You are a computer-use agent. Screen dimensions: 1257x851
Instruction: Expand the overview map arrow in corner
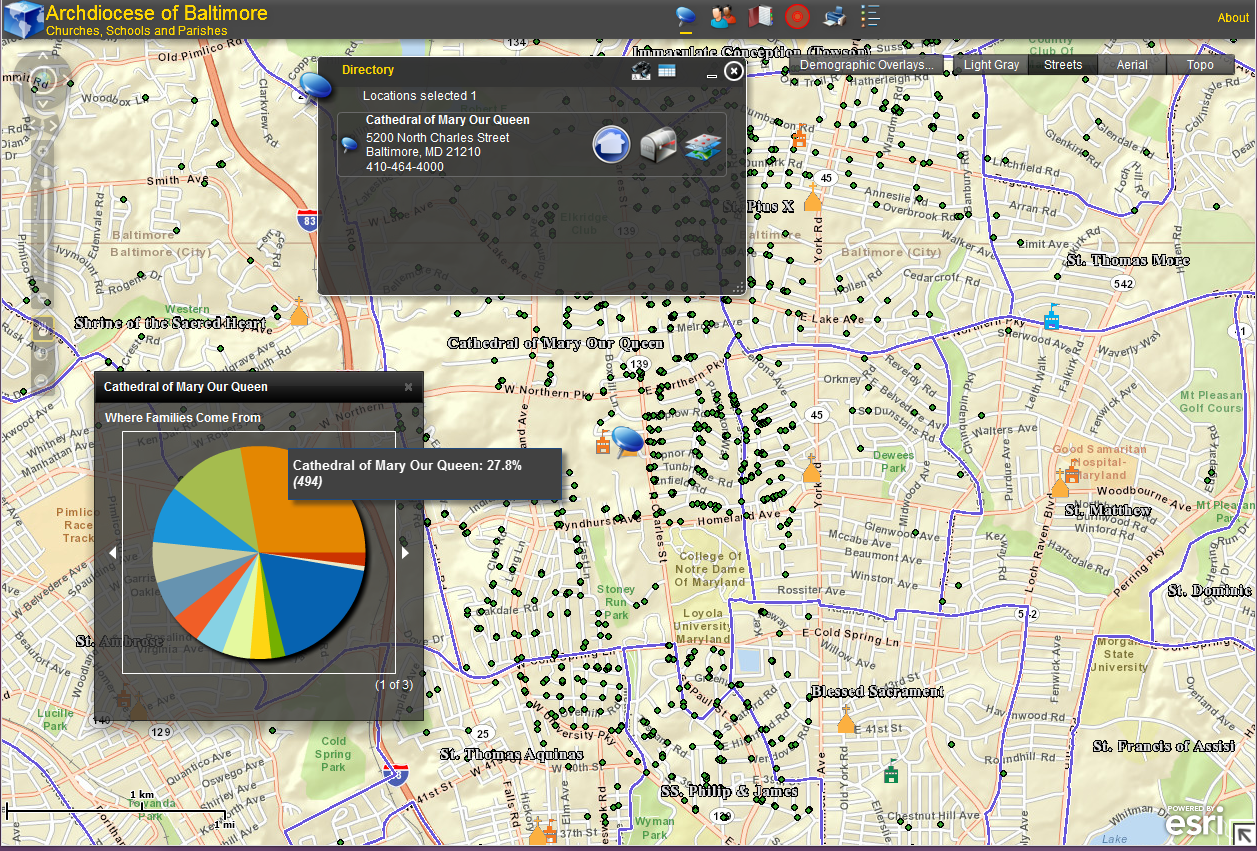pyautogui.click(x=1243, y=835)
